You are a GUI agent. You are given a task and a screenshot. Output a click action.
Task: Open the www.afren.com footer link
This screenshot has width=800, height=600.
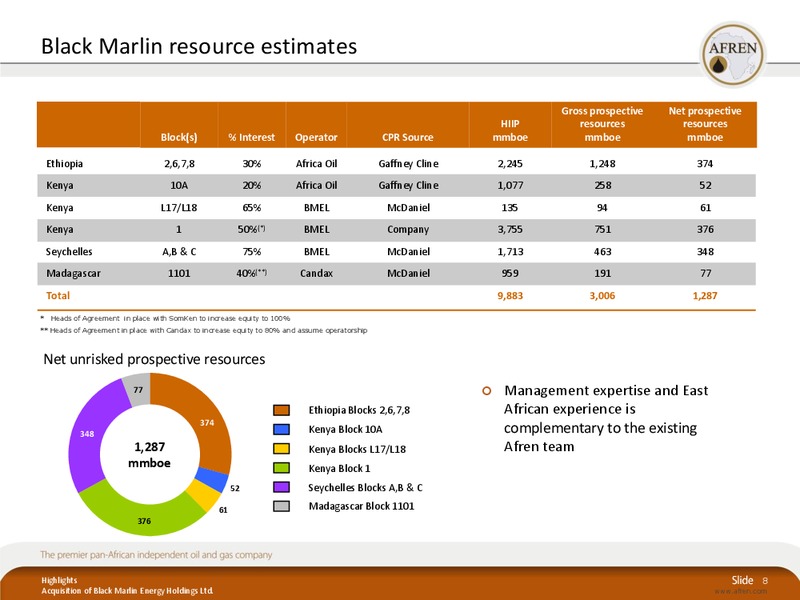pyautogui.click(x=741, y=591)
